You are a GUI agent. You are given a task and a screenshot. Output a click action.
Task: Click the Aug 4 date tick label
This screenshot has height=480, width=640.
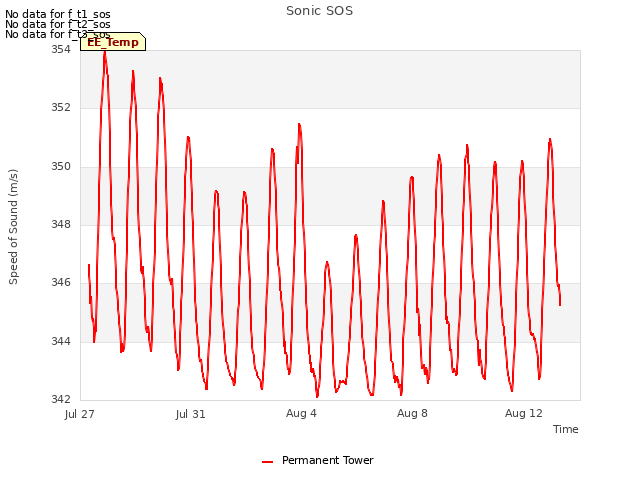pyautogui.click(x=301, y=413)
